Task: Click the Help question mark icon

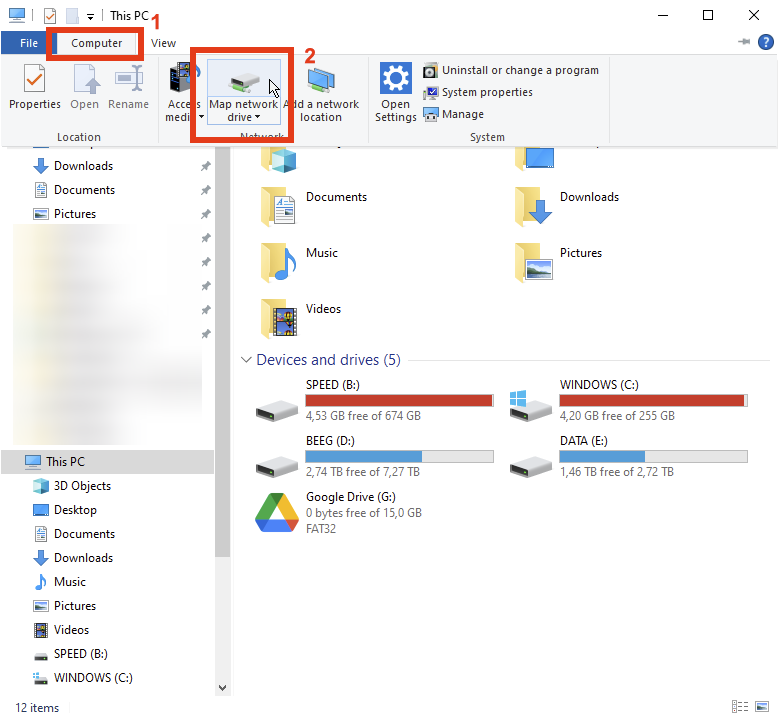Action: [x=765, y=42]
